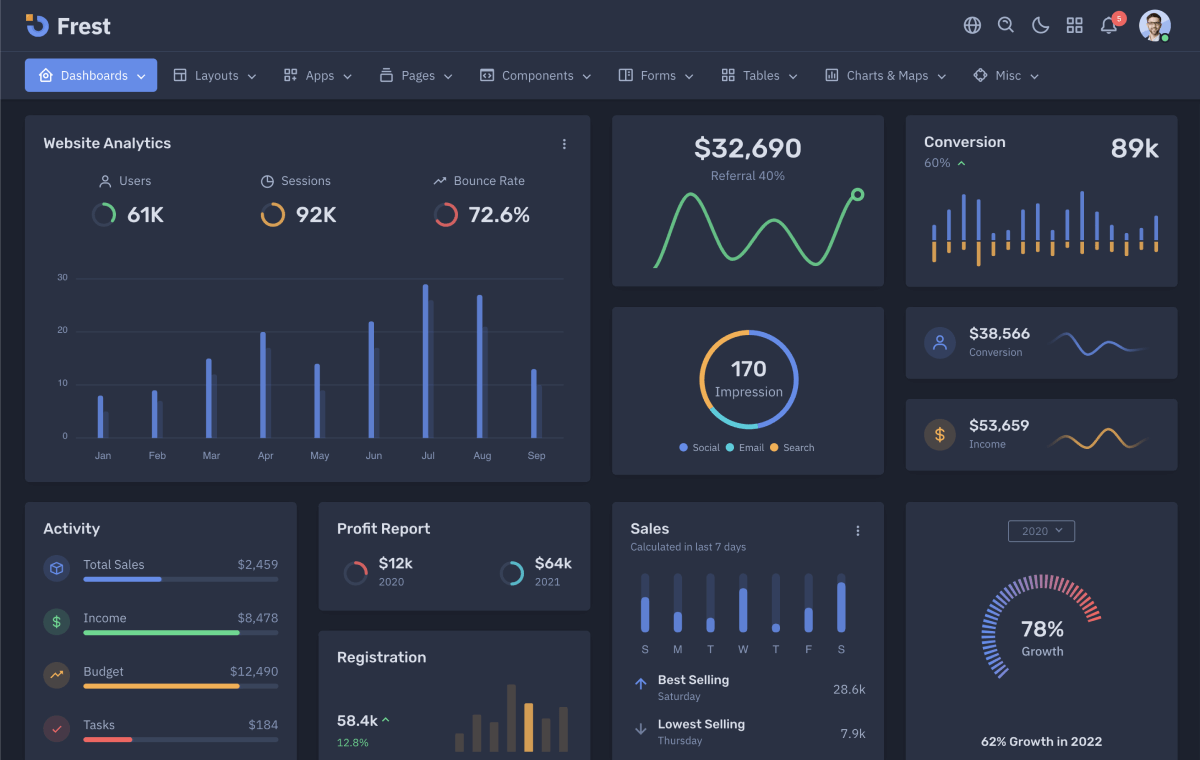Click the user profile avatar
1200x760 pixels.
pyautogui.click(x=1154, y=25)
